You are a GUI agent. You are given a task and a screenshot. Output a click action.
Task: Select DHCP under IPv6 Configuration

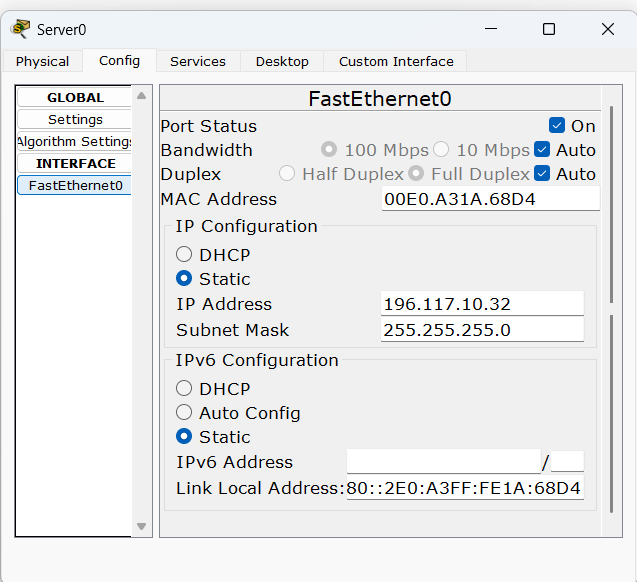(184, 389)
